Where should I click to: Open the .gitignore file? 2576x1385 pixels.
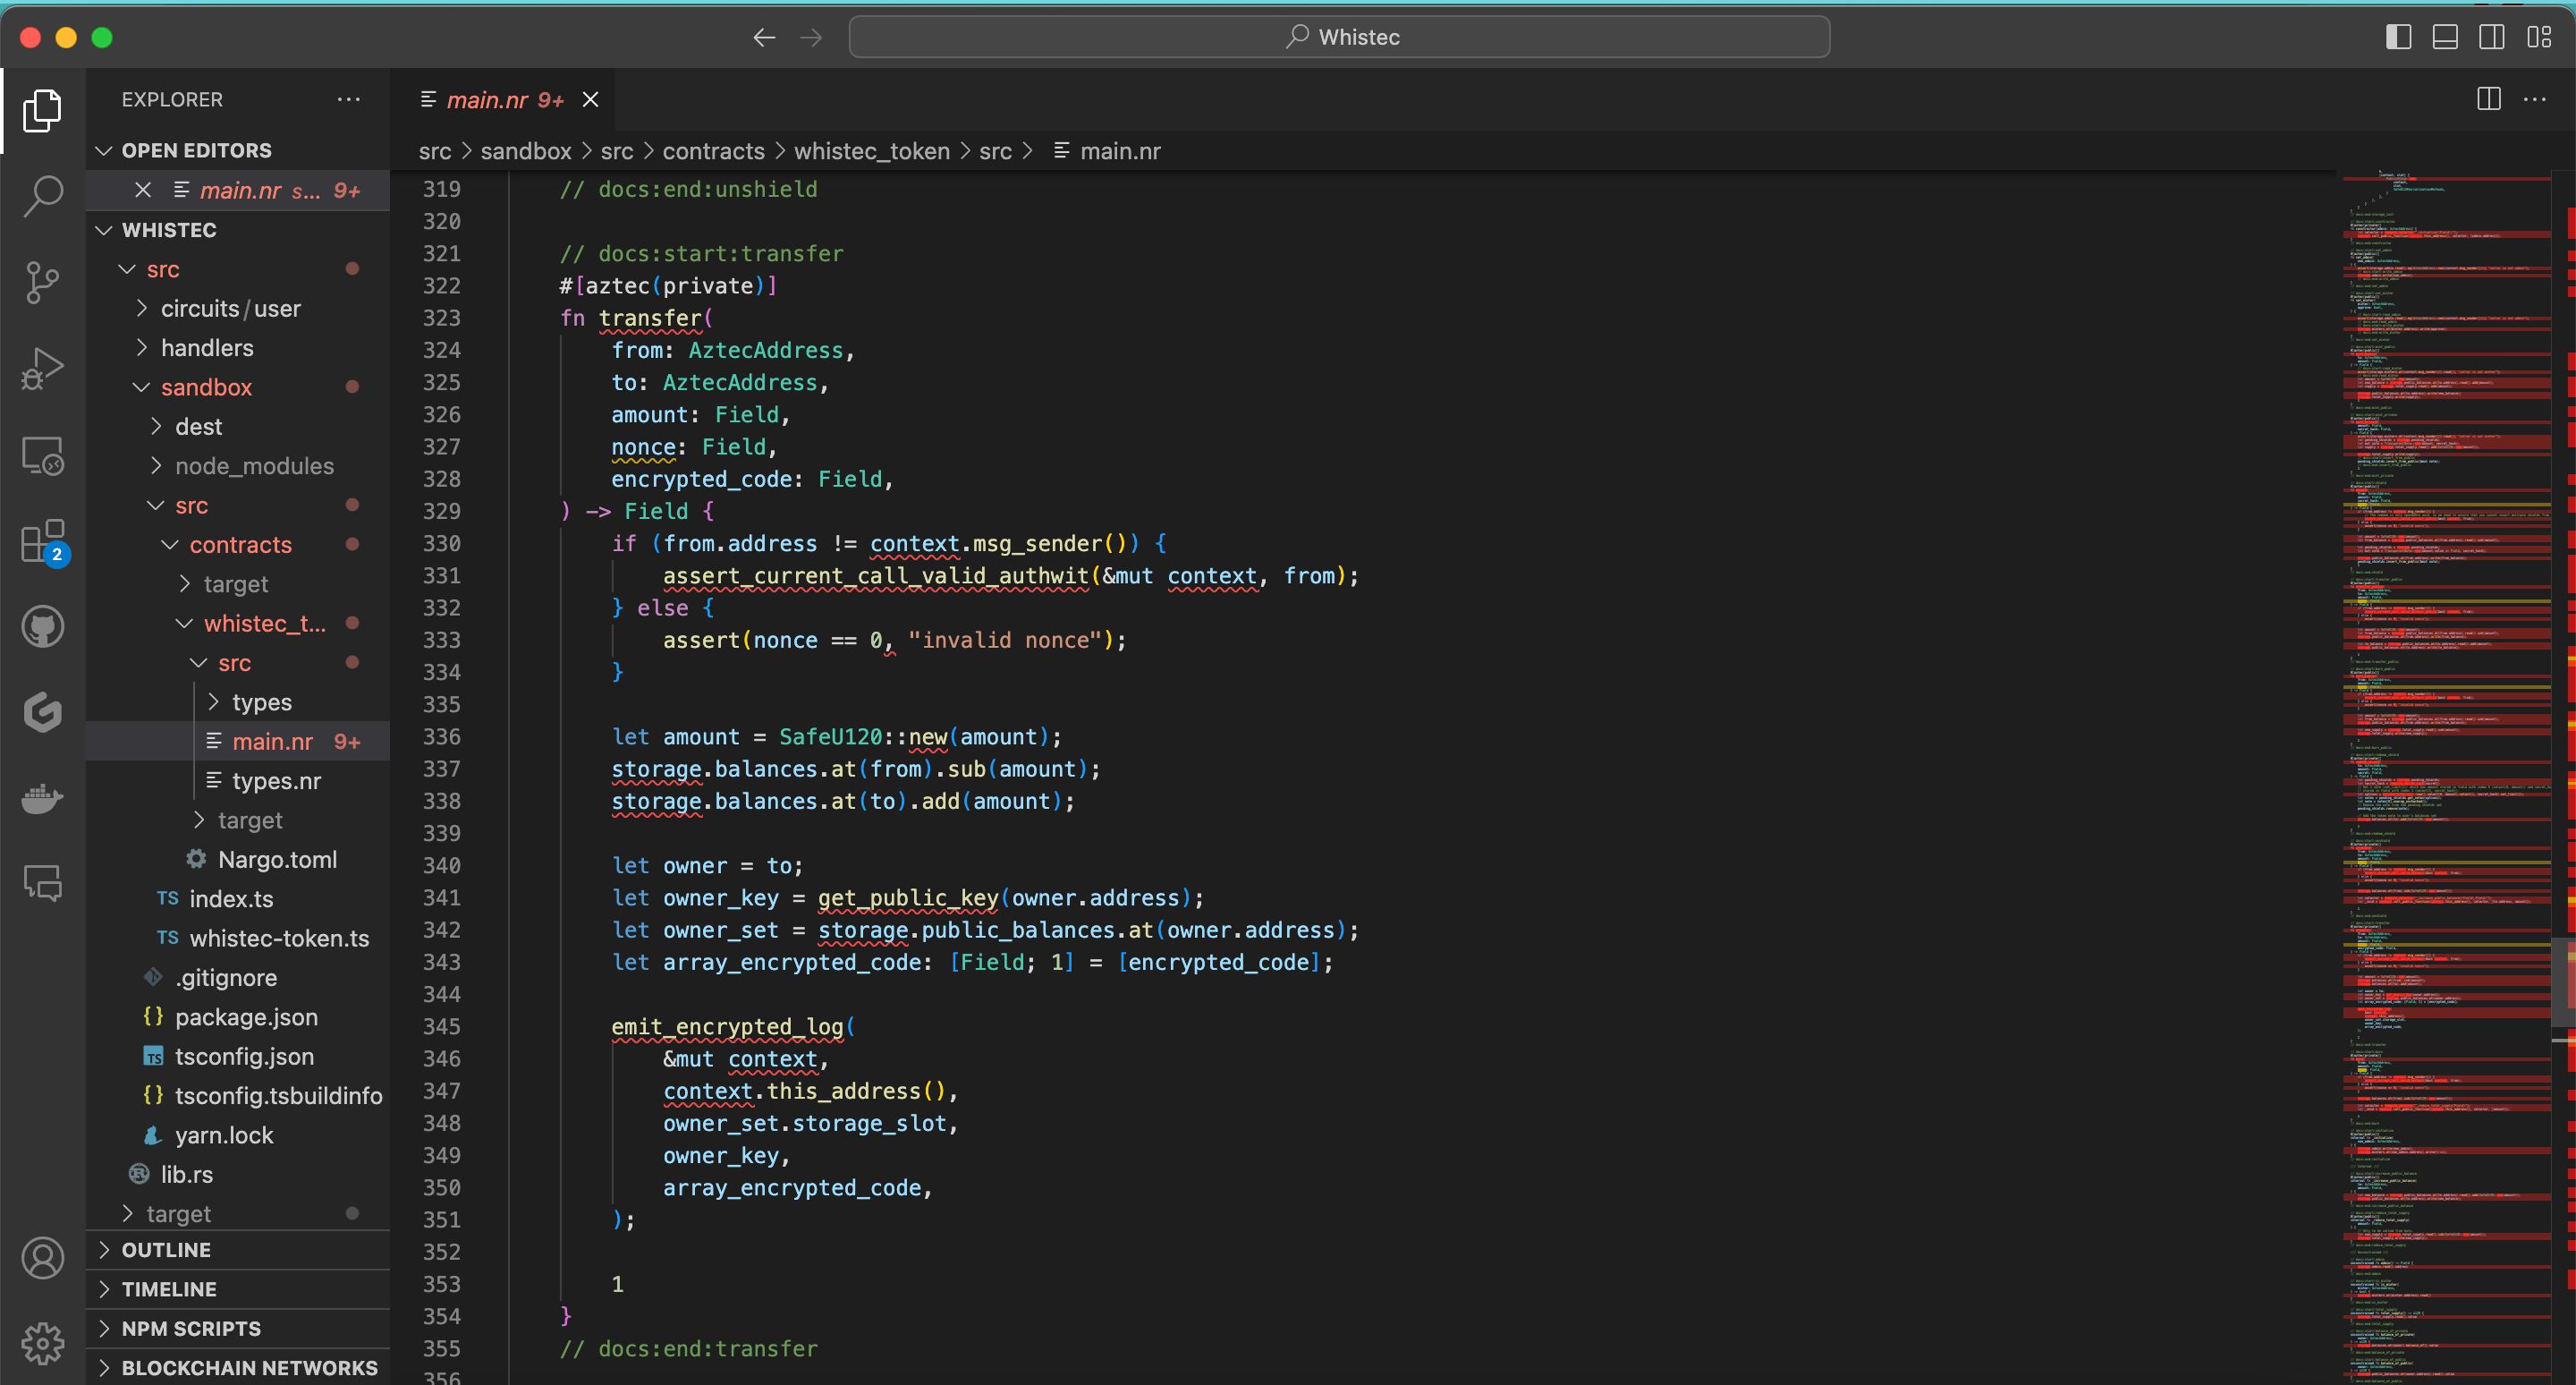click(238, 977)
